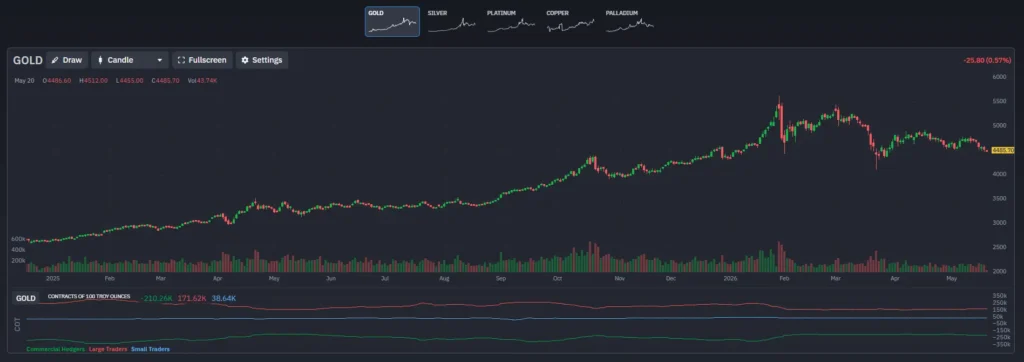Viewport: 1024px width, 362px height.
Task: Click the 200k volume axis label
Action: coord(18,260)
